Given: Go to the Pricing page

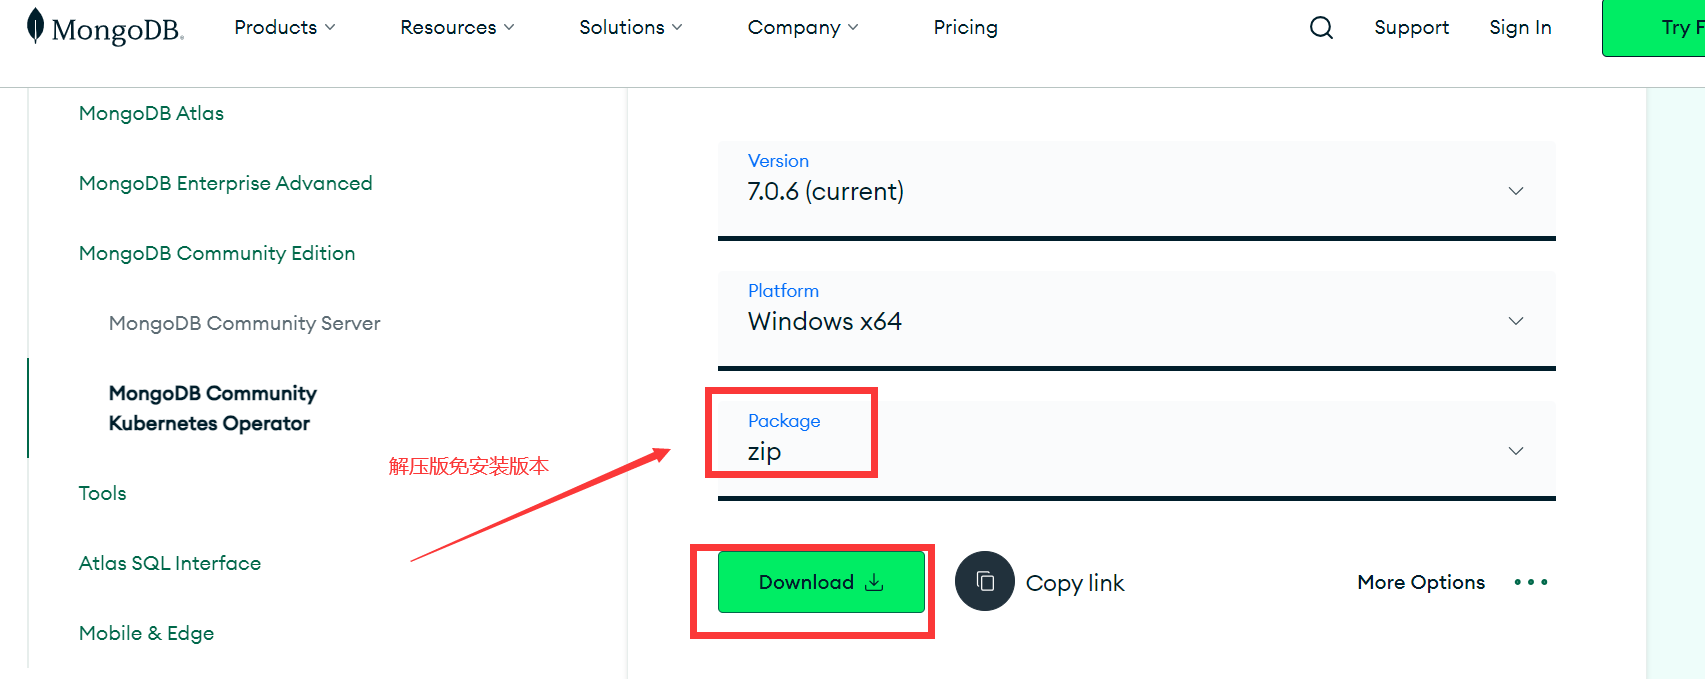Looking at the screenshot, I should pos(965,27).
